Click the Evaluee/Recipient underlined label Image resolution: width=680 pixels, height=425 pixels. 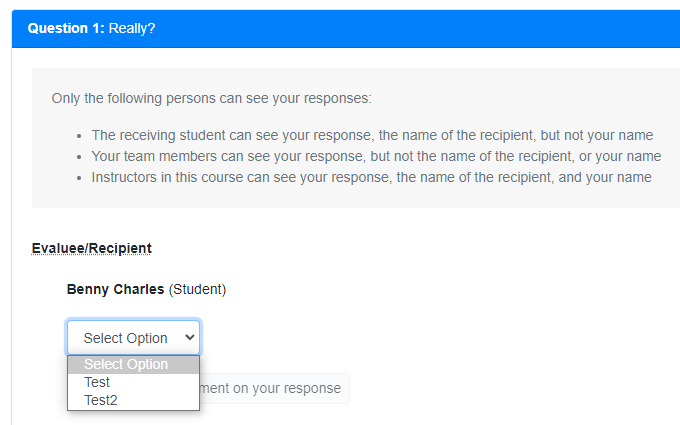click(92, 248)
